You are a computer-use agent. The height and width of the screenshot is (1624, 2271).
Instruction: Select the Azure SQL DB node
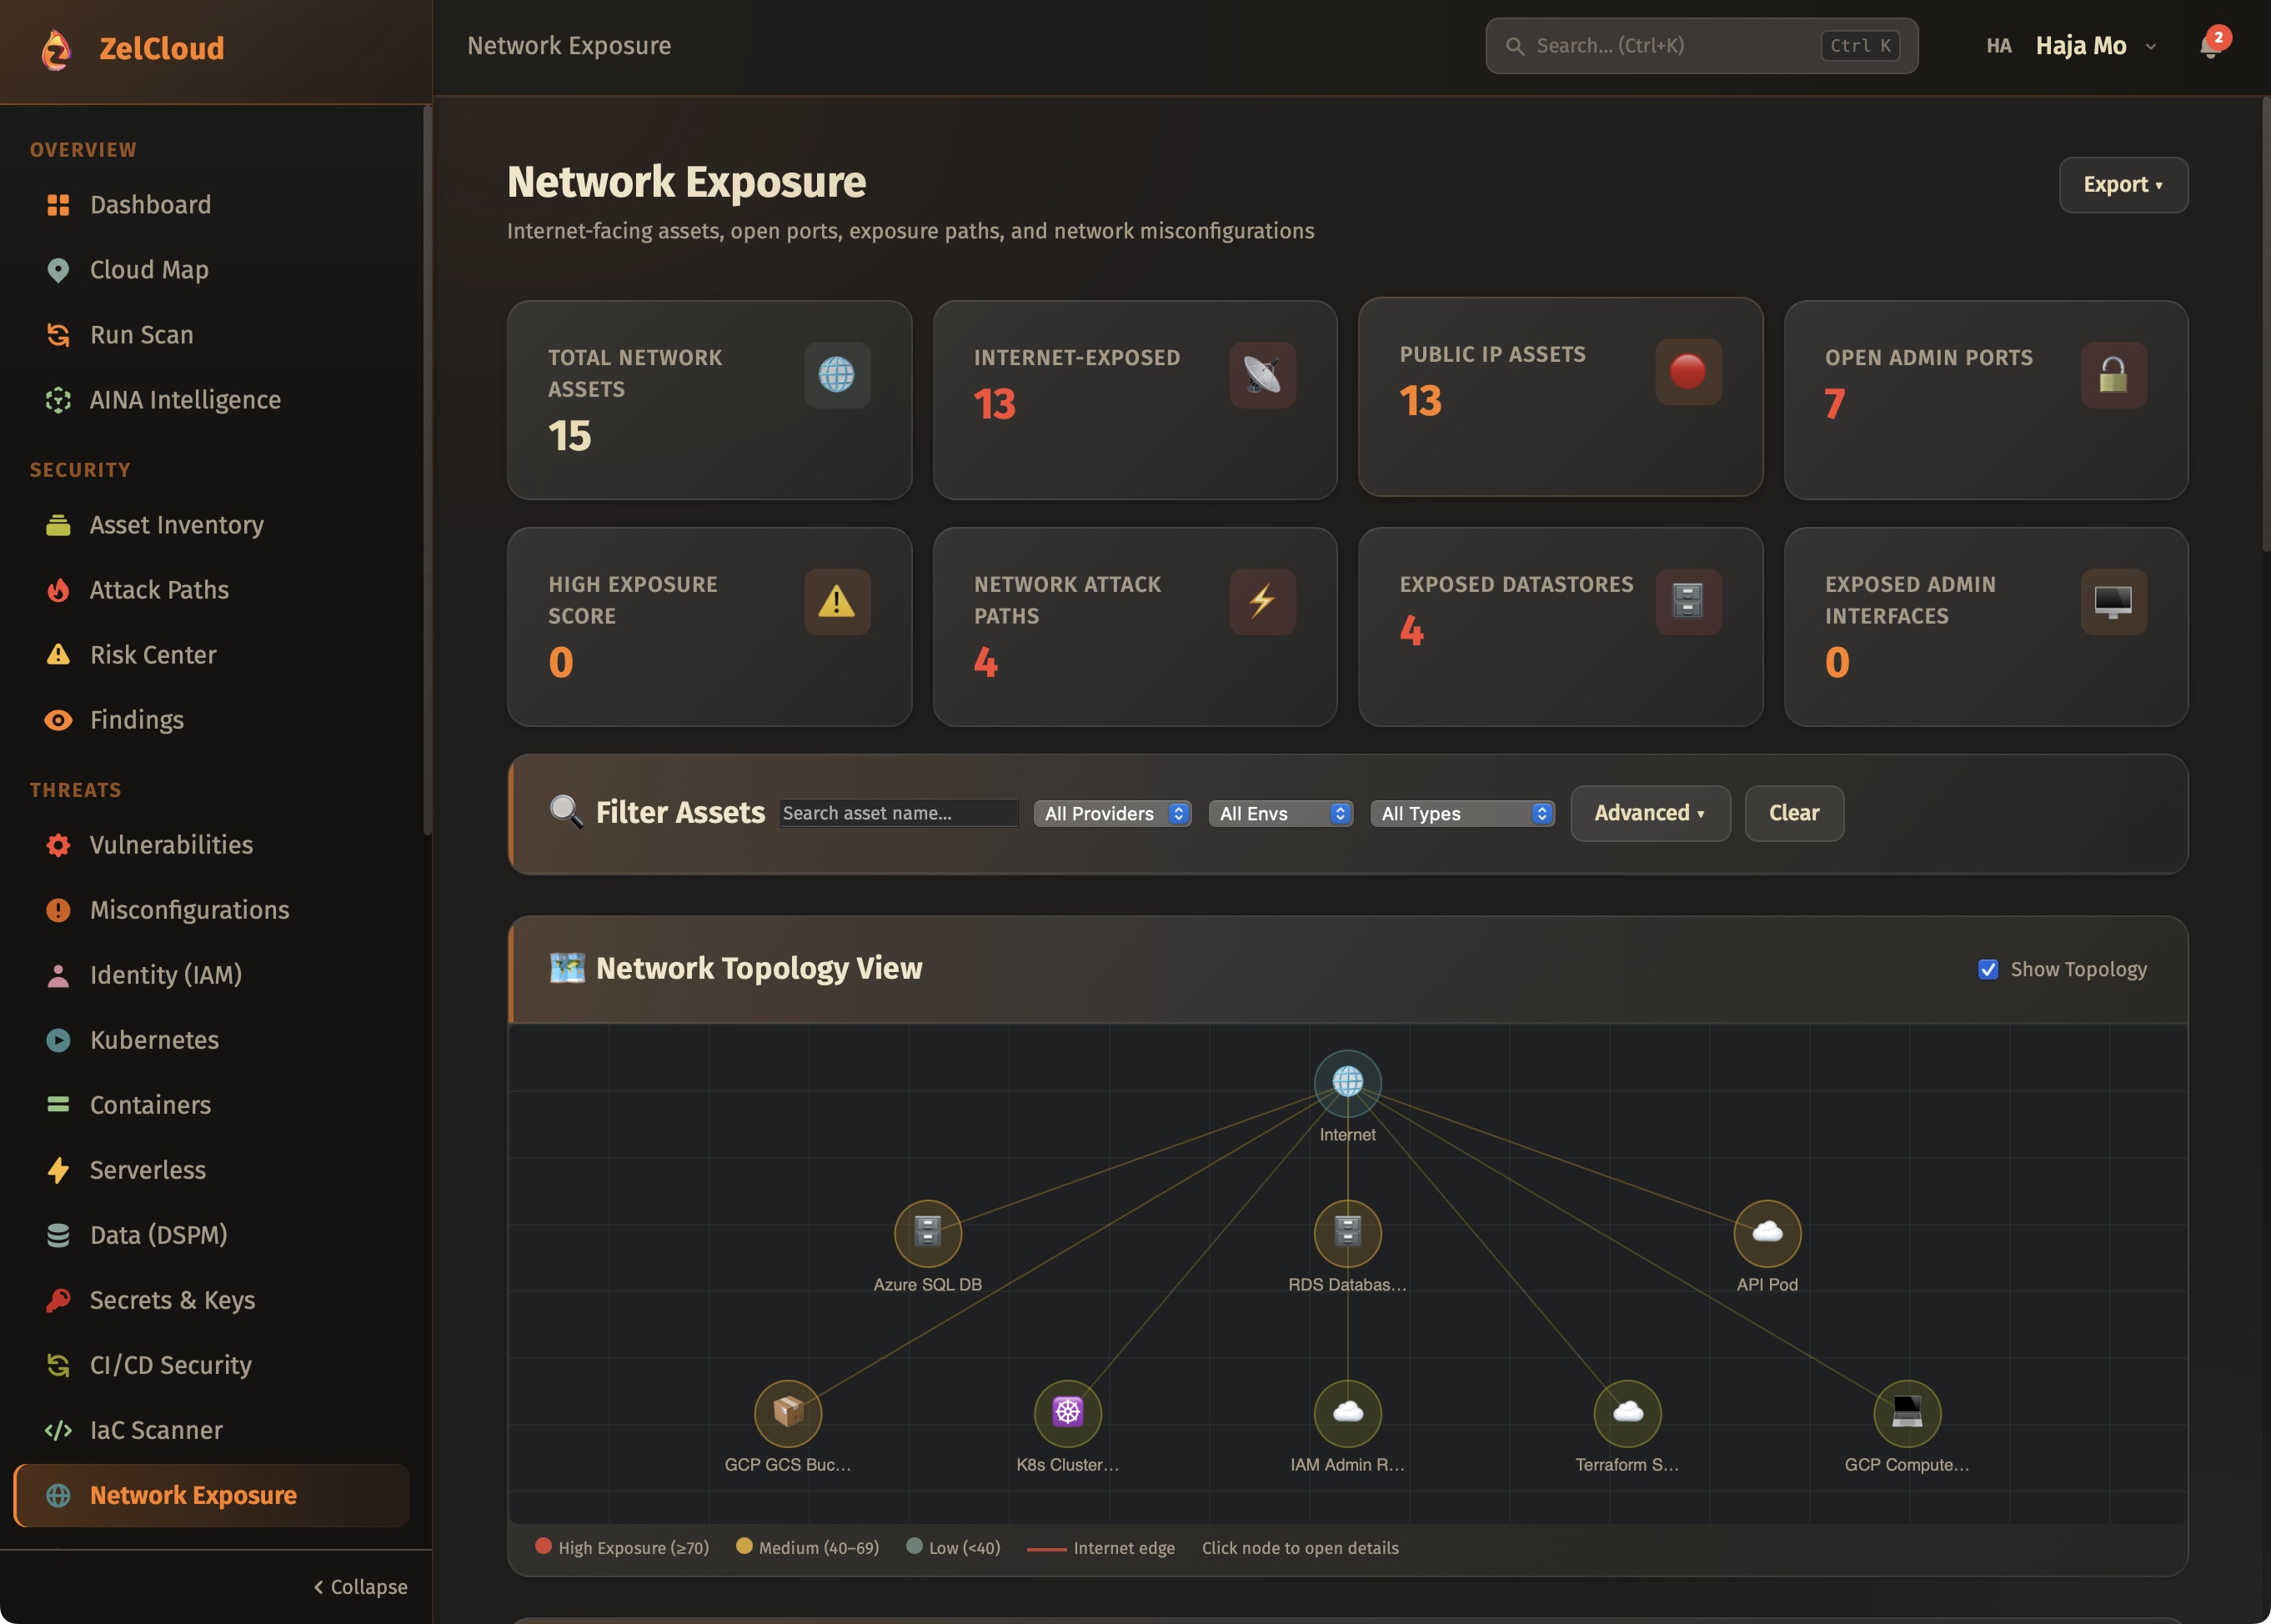(x=927, y=1232)
